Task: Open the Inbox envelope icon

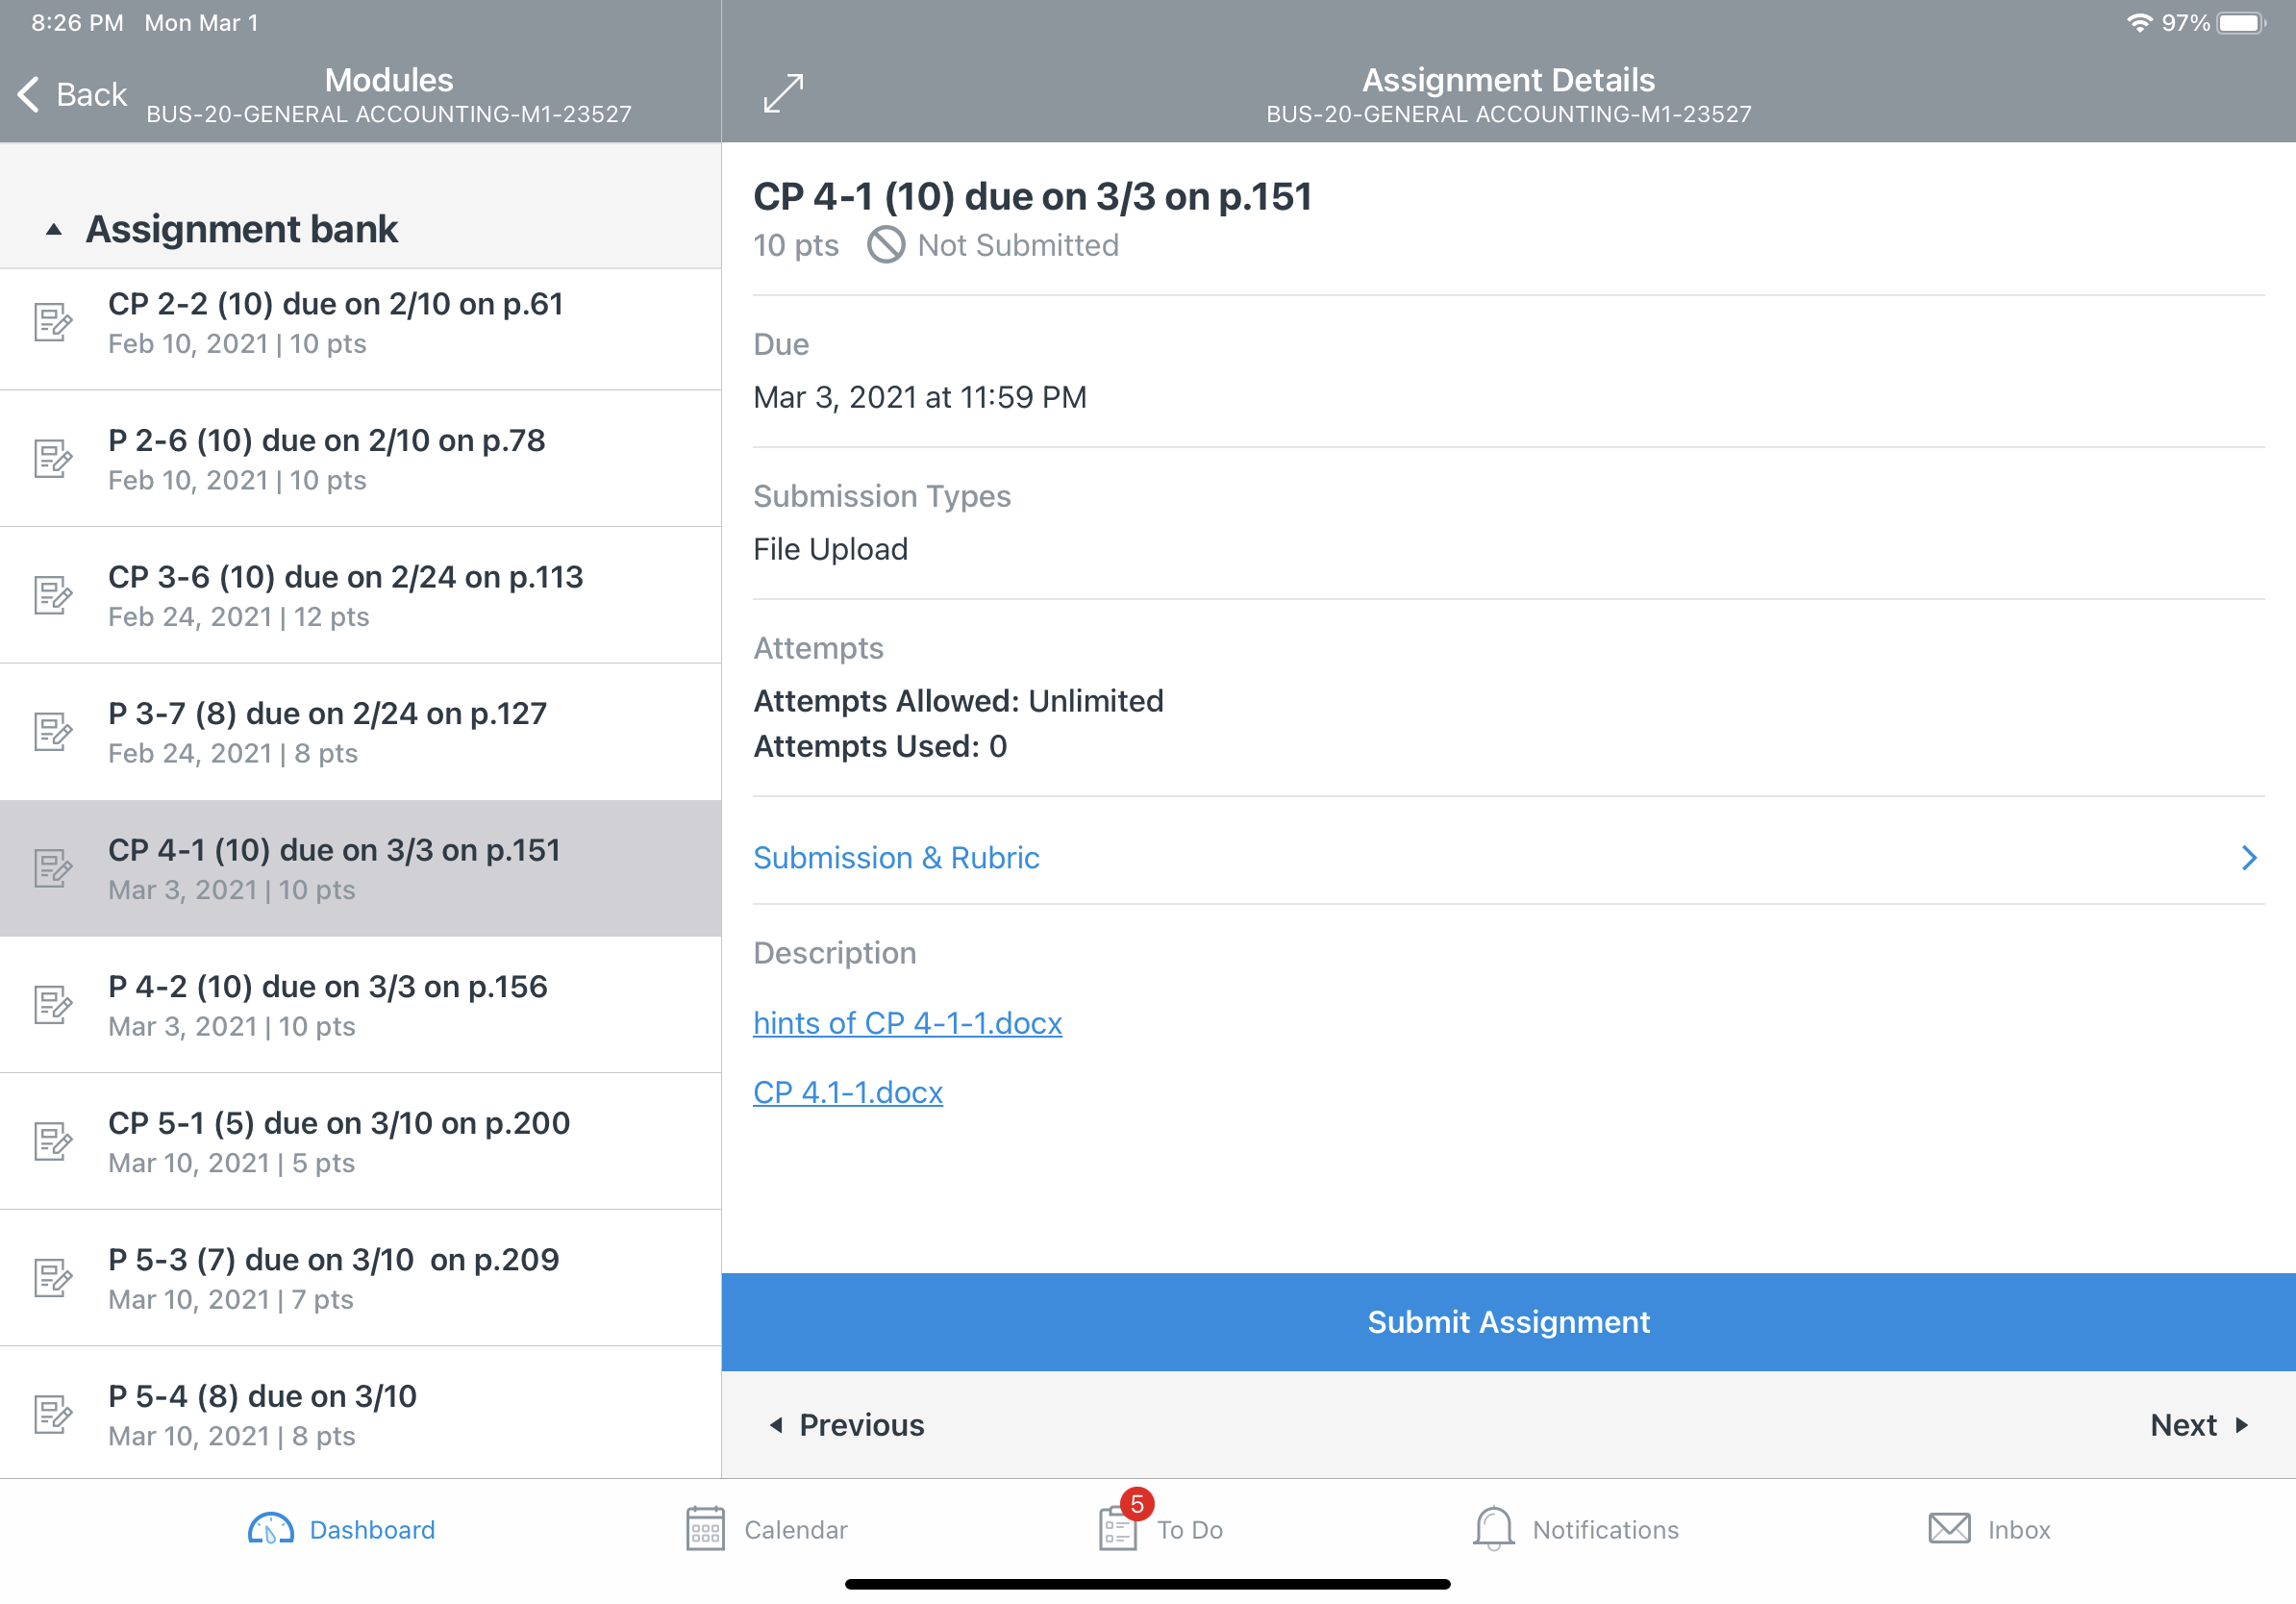Action: coord(1948,1528)
